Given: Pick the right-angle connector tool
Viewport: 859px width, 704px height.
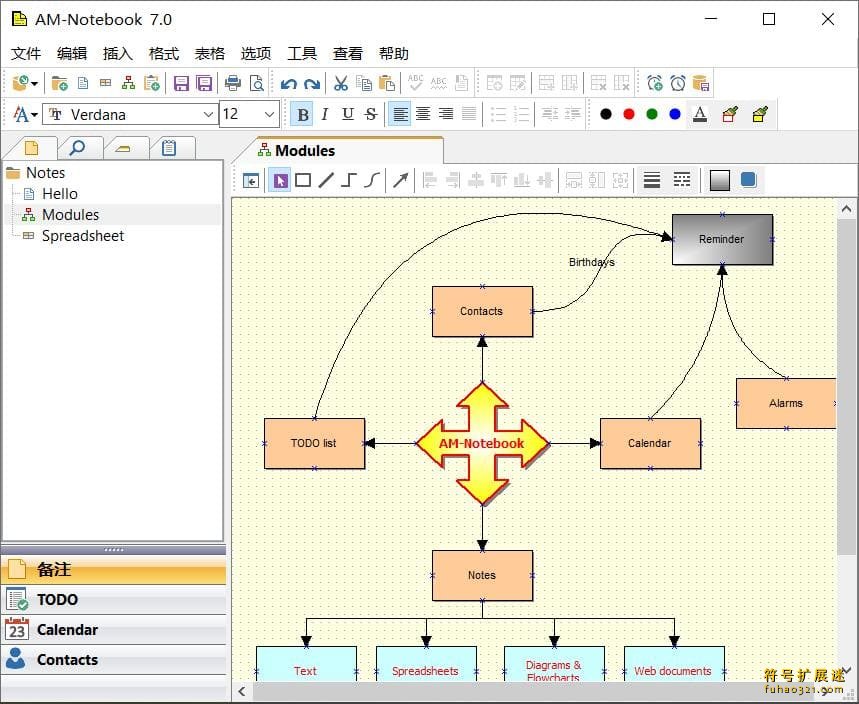Looking at the screenshot, I should tap(349, 180).
